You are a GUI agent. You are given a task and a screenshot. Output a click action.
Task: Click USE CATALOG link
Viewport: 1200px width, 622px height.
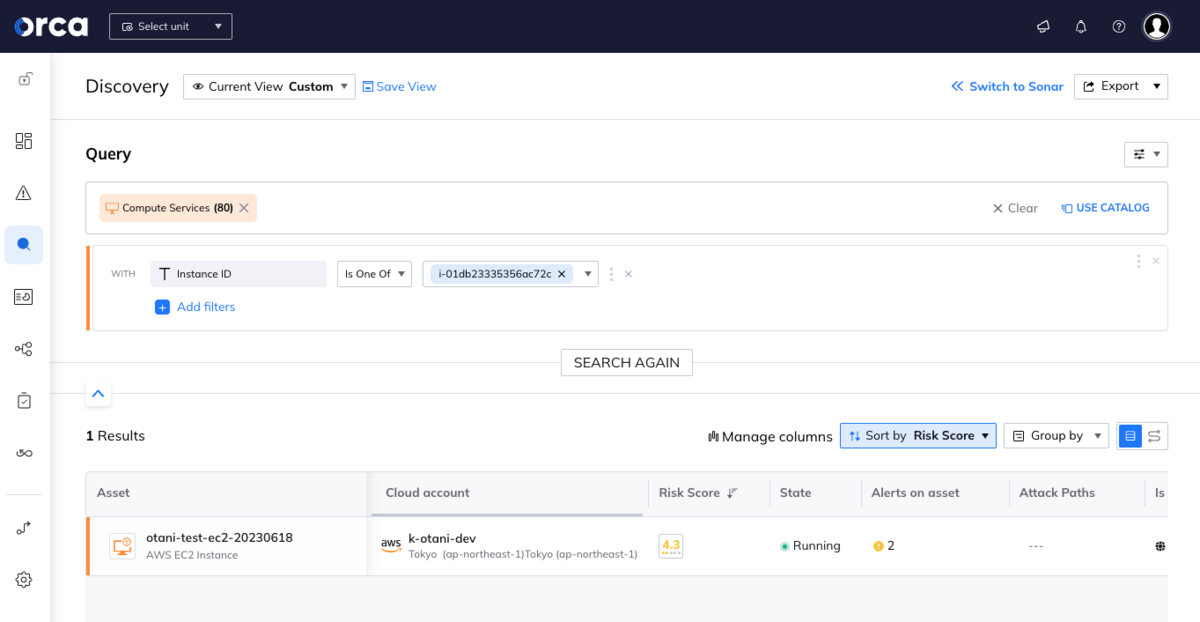(1105, 208)
